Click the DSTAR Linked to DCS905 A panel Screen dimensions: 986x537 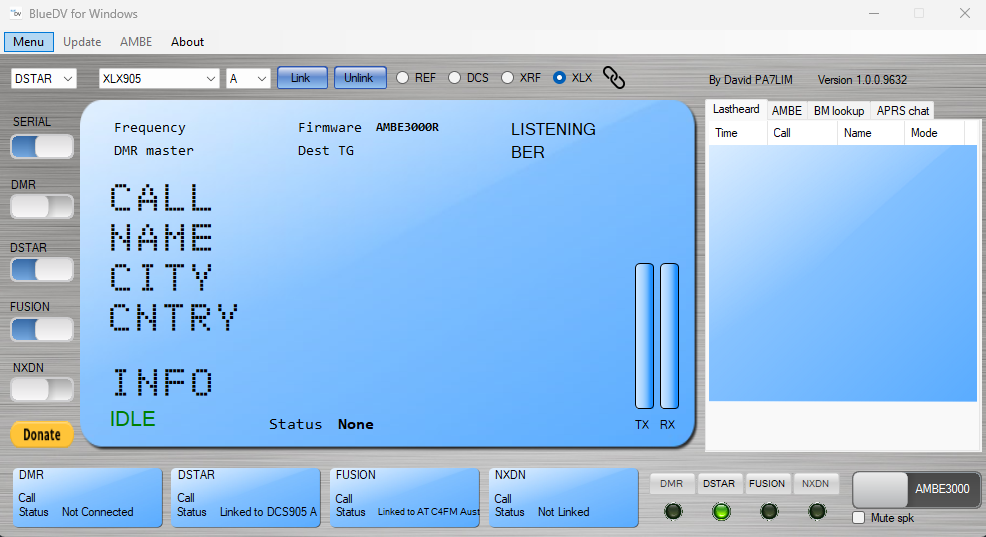(x=246, y=497)
